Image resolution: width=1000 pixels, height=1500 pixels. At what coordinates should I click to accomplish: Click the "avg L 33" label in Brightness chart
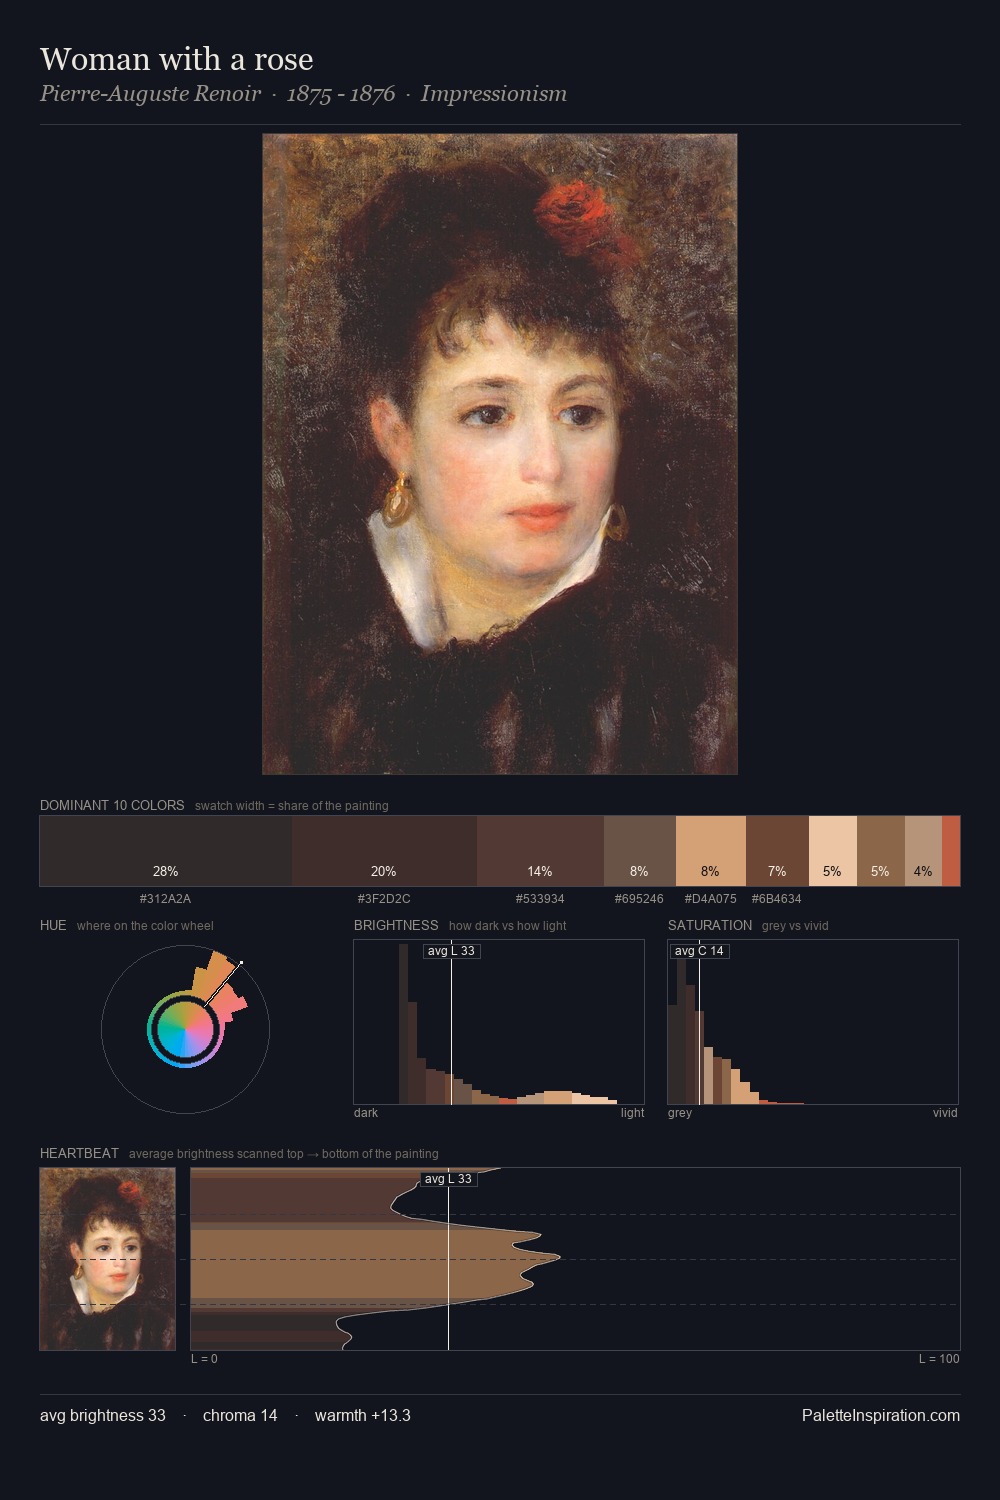pos(451,951)
